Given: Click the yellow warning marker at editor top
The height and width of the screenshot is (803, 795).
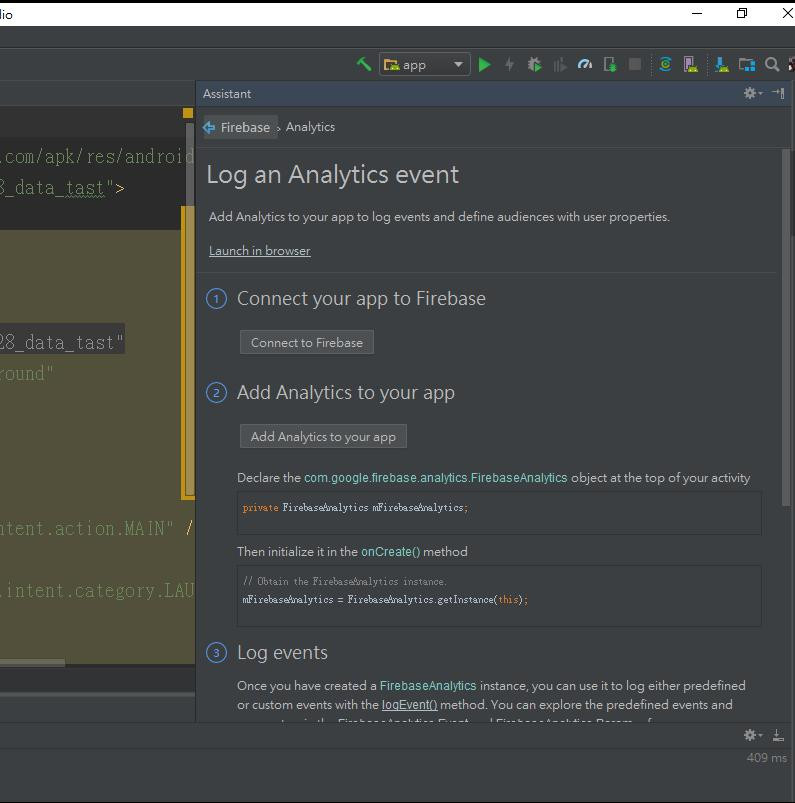Looking at the screenshot, I should click(x=188, y=113).
